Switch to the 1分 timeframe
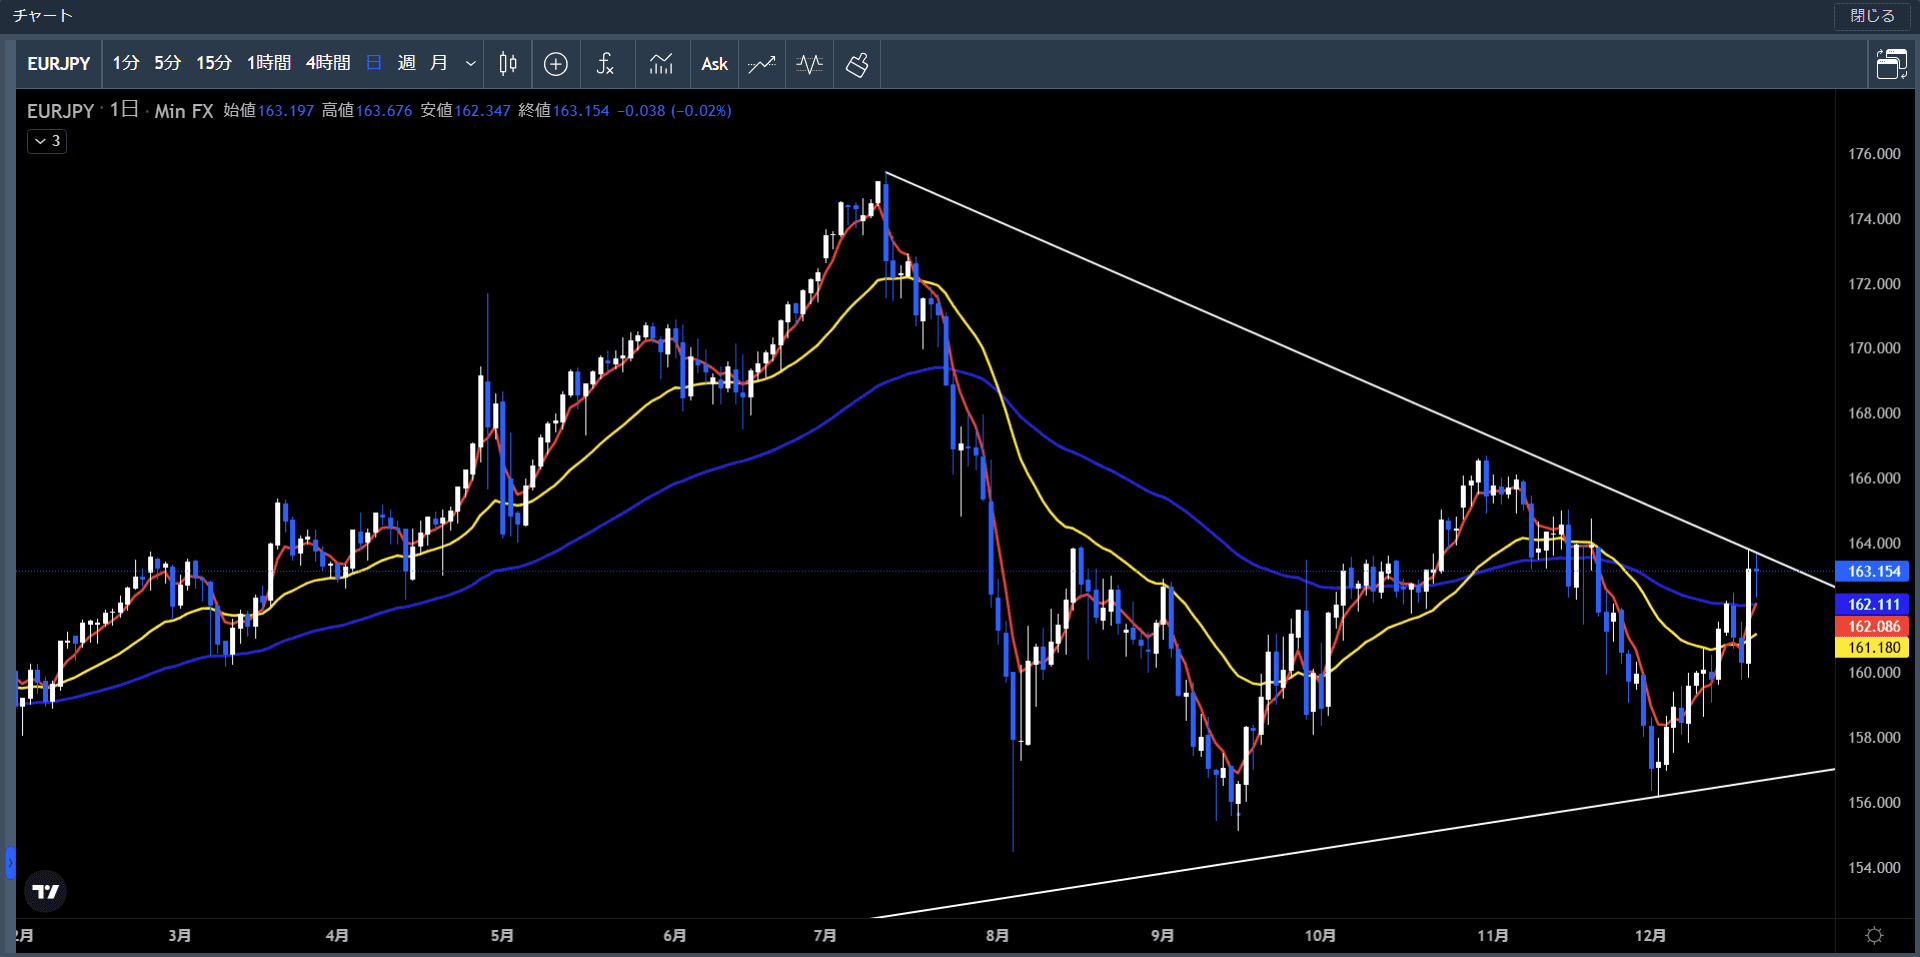Screen dimensions: 1920x957 126,64
